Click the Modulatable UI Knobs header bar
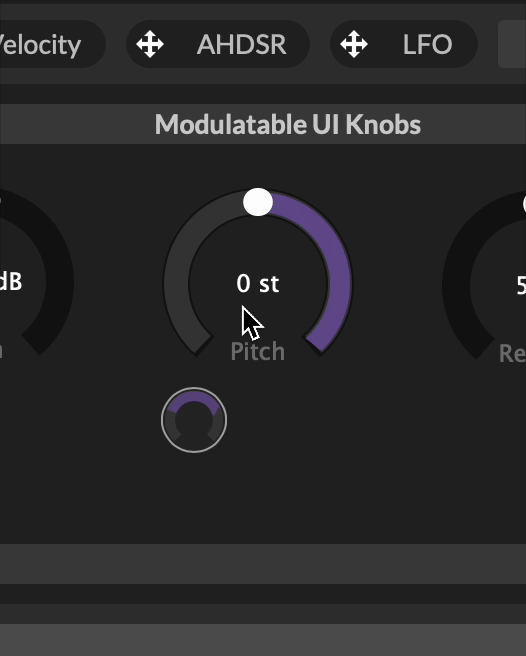Viewport: 526px width, 656px height. pos(263,124)
